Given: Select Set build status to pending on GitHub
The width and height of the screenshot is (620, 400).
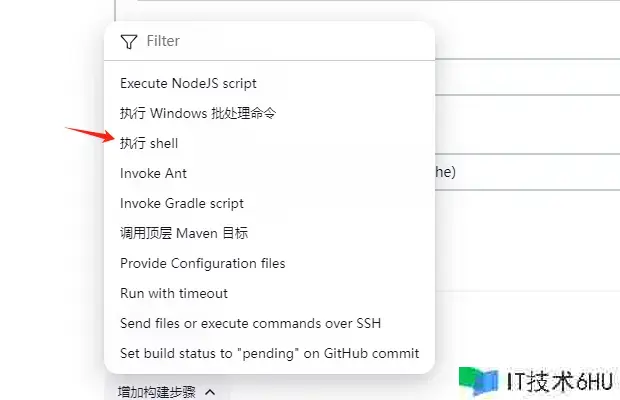Looking at the screenshot, I should [269, 353].
